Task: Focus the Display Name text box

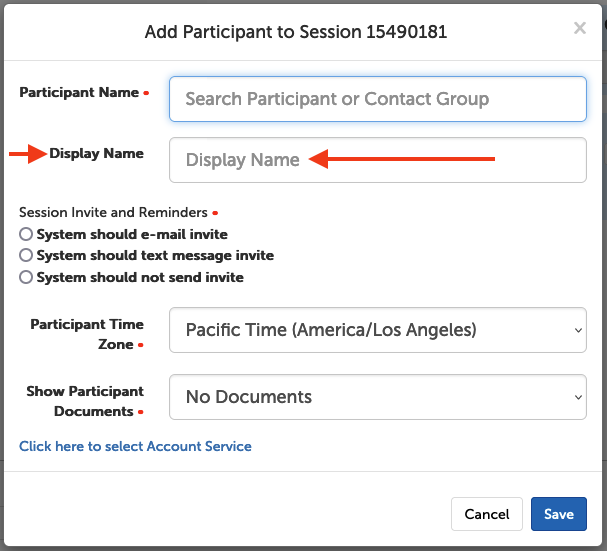Action: (x=377, y=160)
